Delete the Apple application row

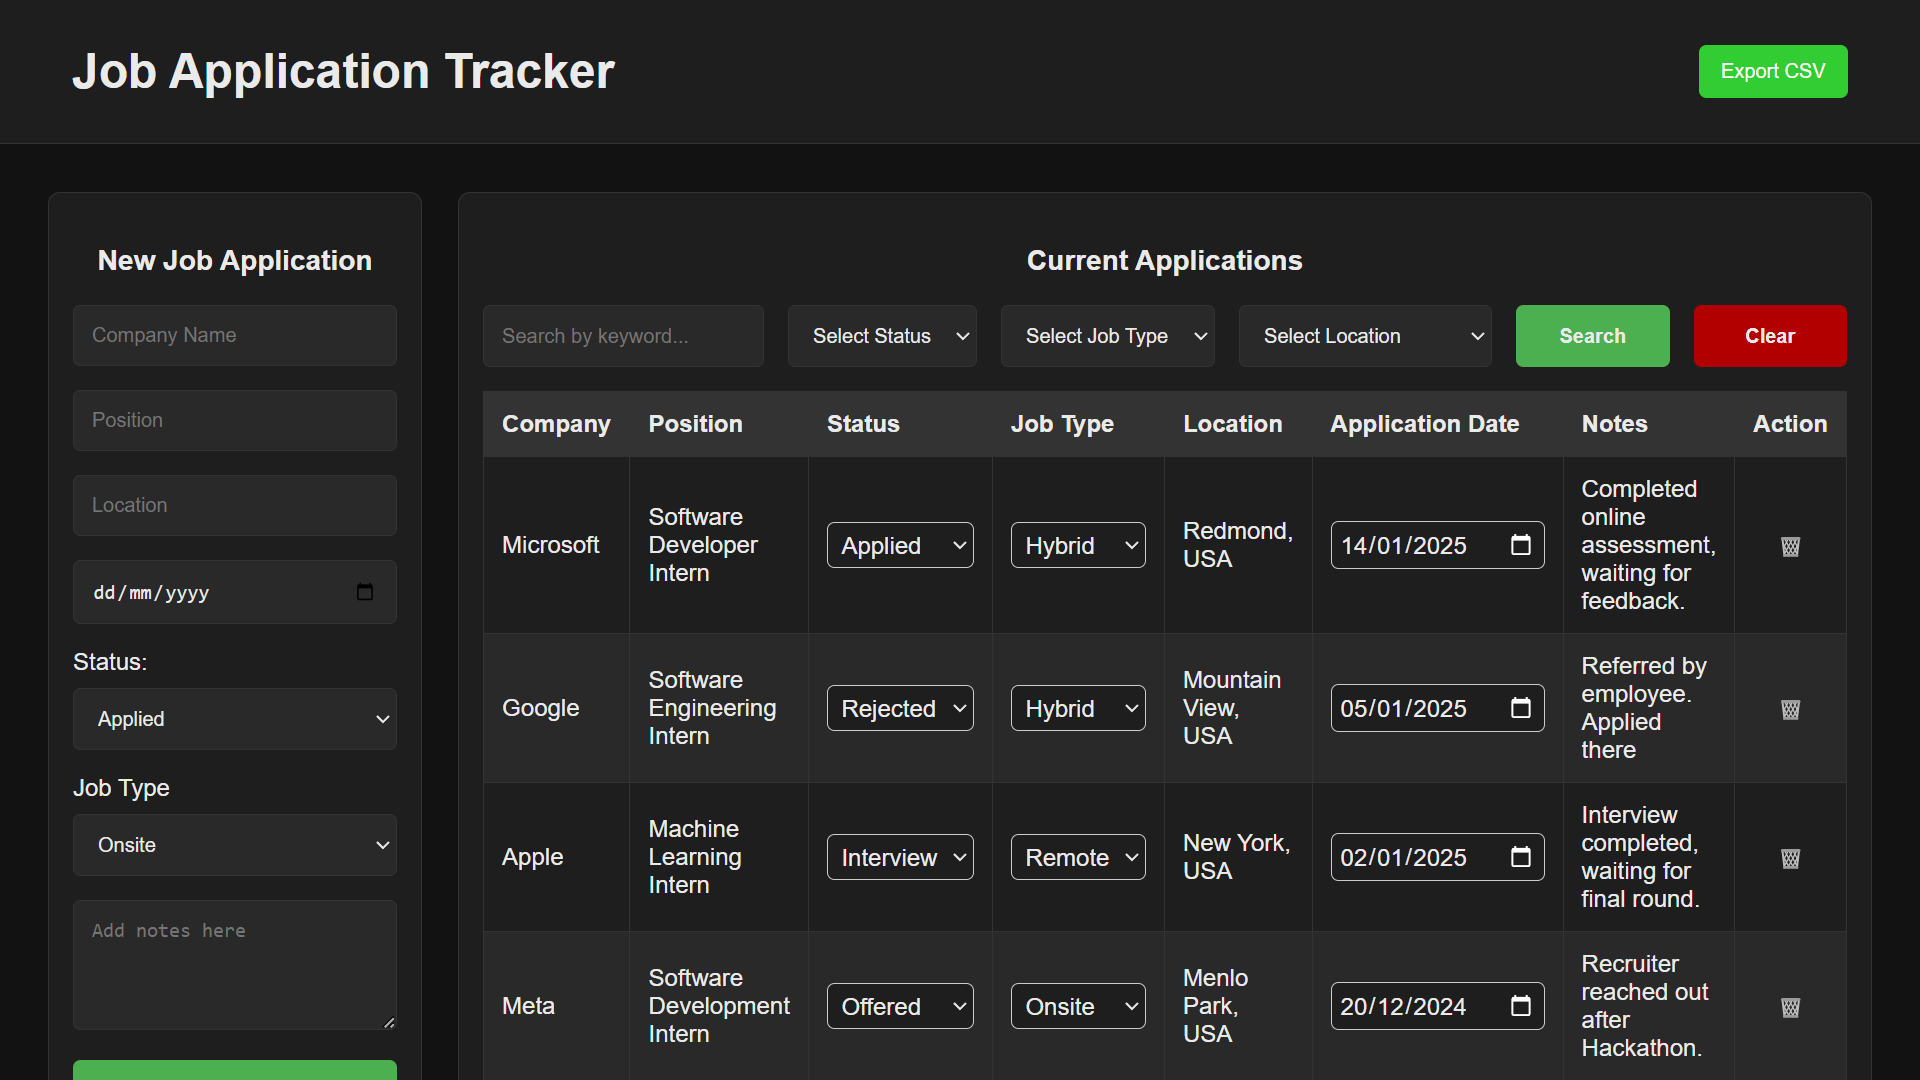(1790, 858)
